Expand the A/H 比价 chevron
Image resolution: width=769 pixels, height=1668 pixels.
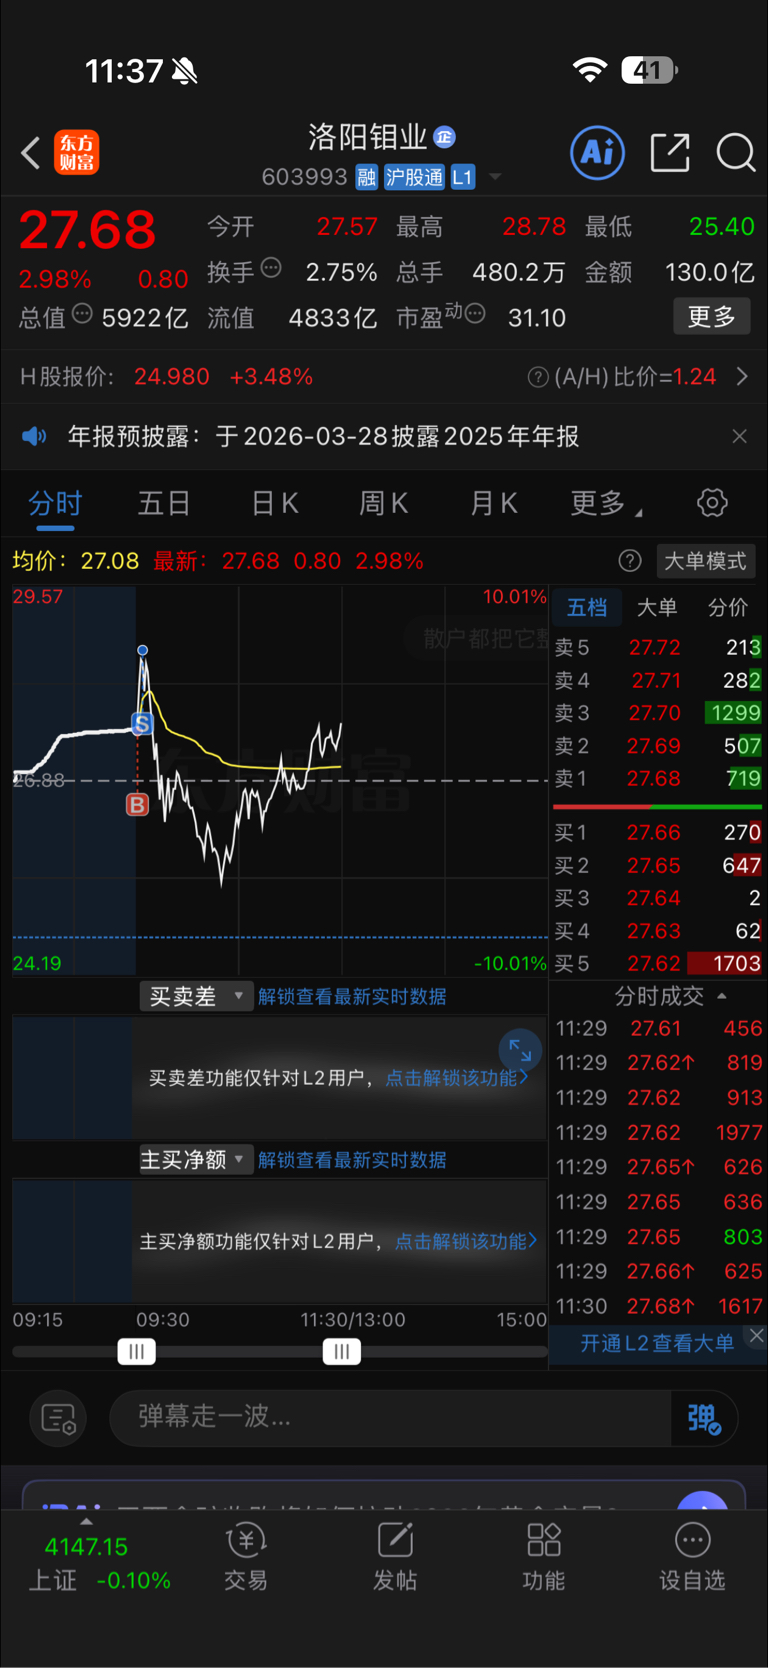tap(742, 377)
